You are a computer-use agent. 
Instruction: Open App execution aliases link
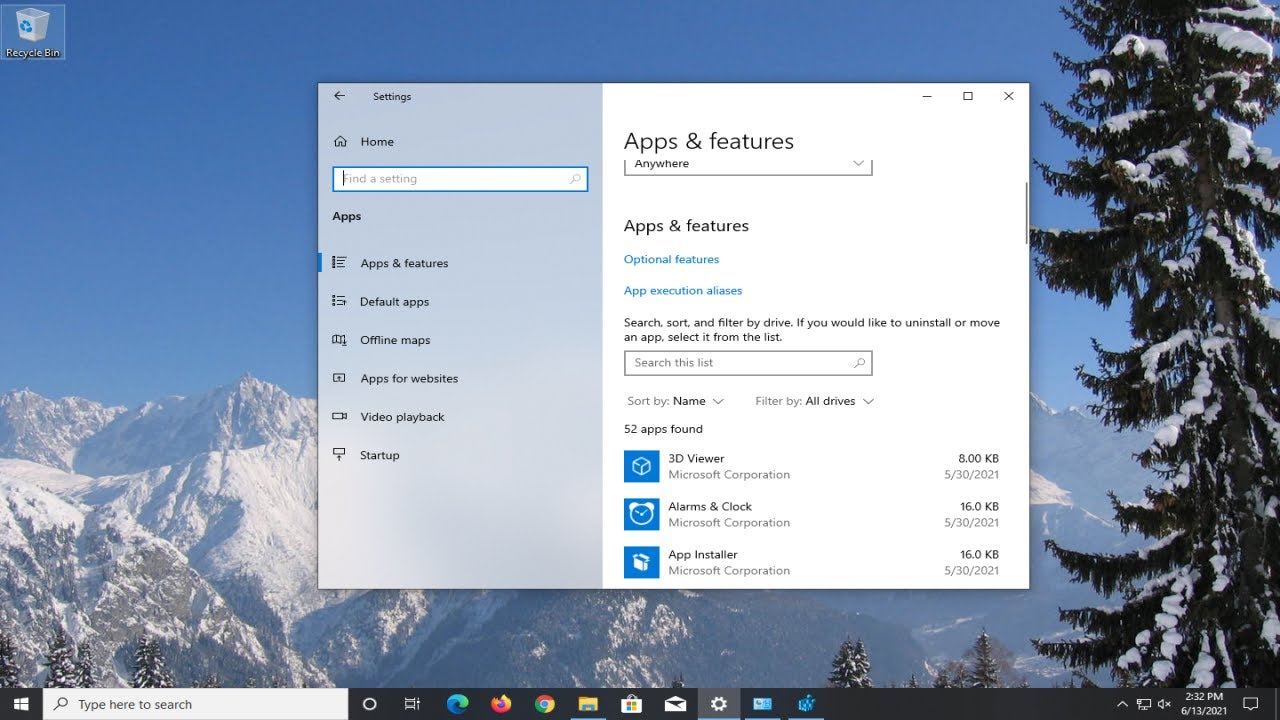[x=683, y=291]
